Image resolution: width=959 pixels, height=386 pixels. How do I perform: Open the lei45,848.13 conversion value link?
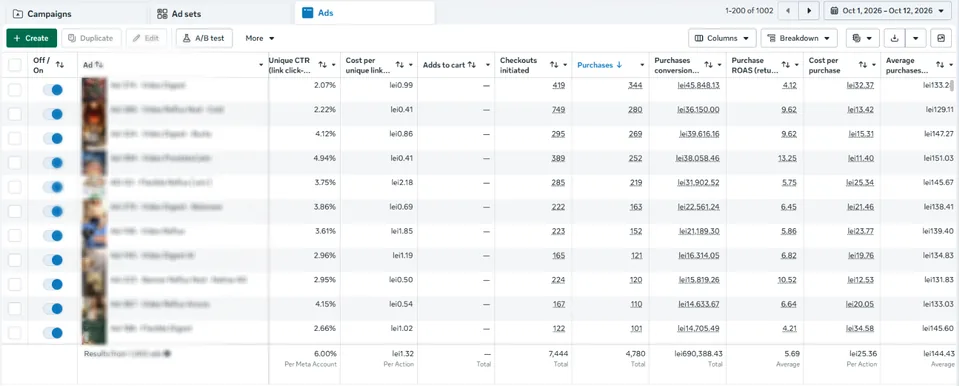pyautogui.click(x=698, y=85)
